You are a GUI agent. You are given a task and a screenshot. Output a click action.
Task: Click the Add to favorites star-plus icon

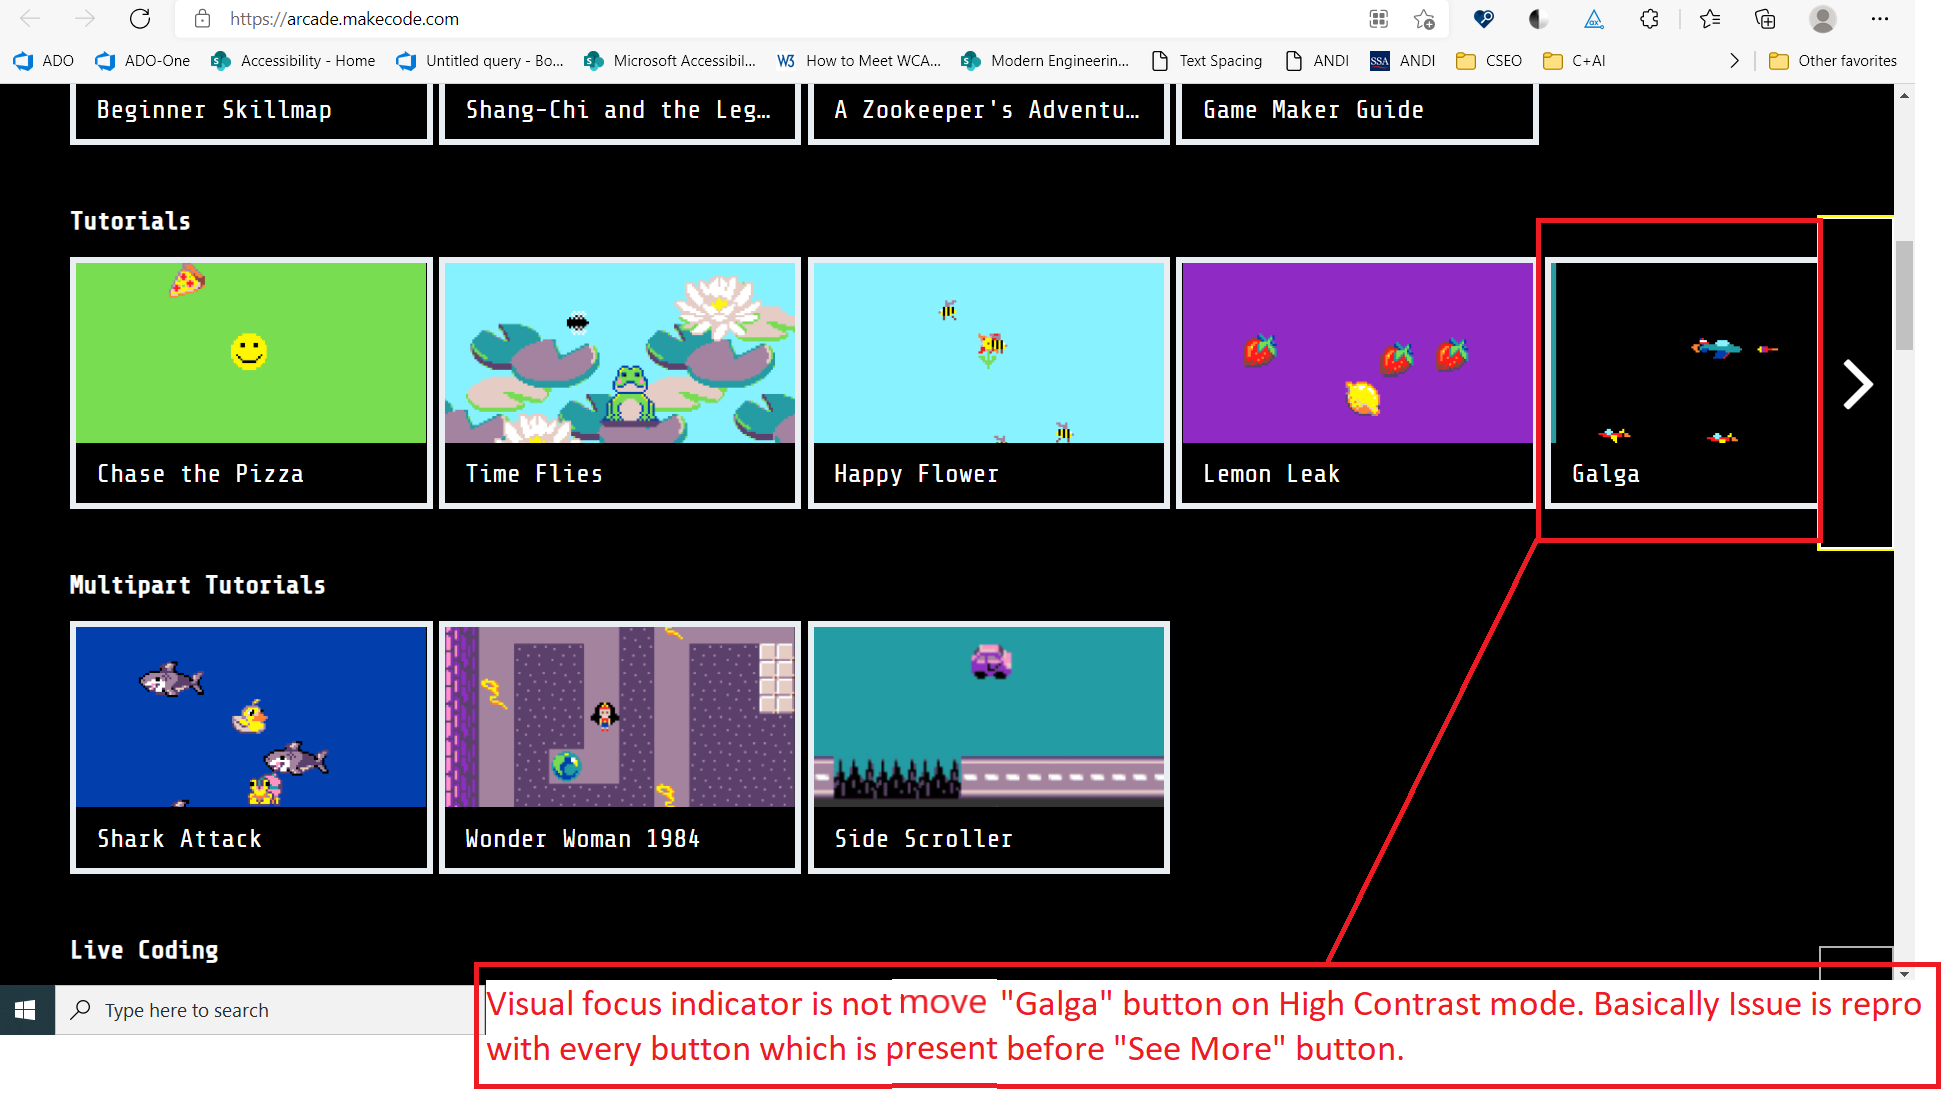1425,19
